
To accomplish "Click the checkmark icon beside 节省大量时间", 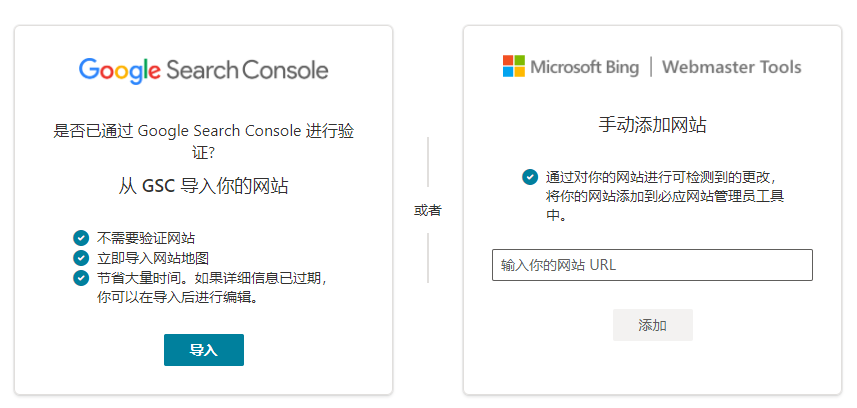I will (80, 278).
